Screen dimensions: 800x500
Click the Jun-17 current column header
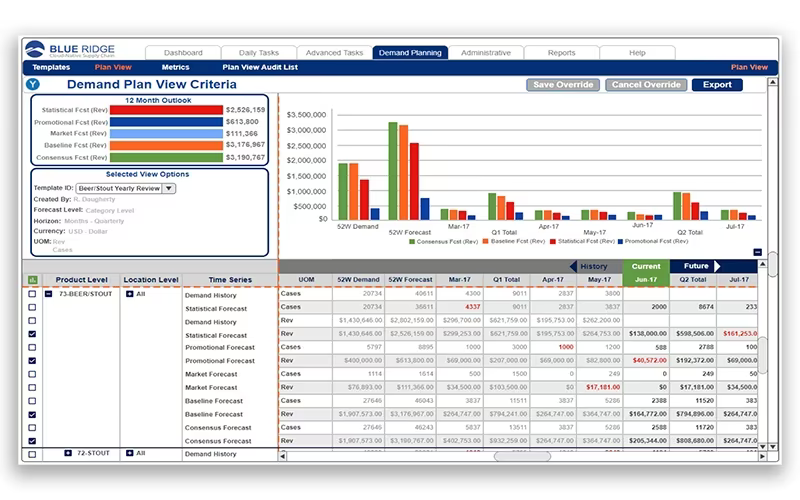point(646,280)
